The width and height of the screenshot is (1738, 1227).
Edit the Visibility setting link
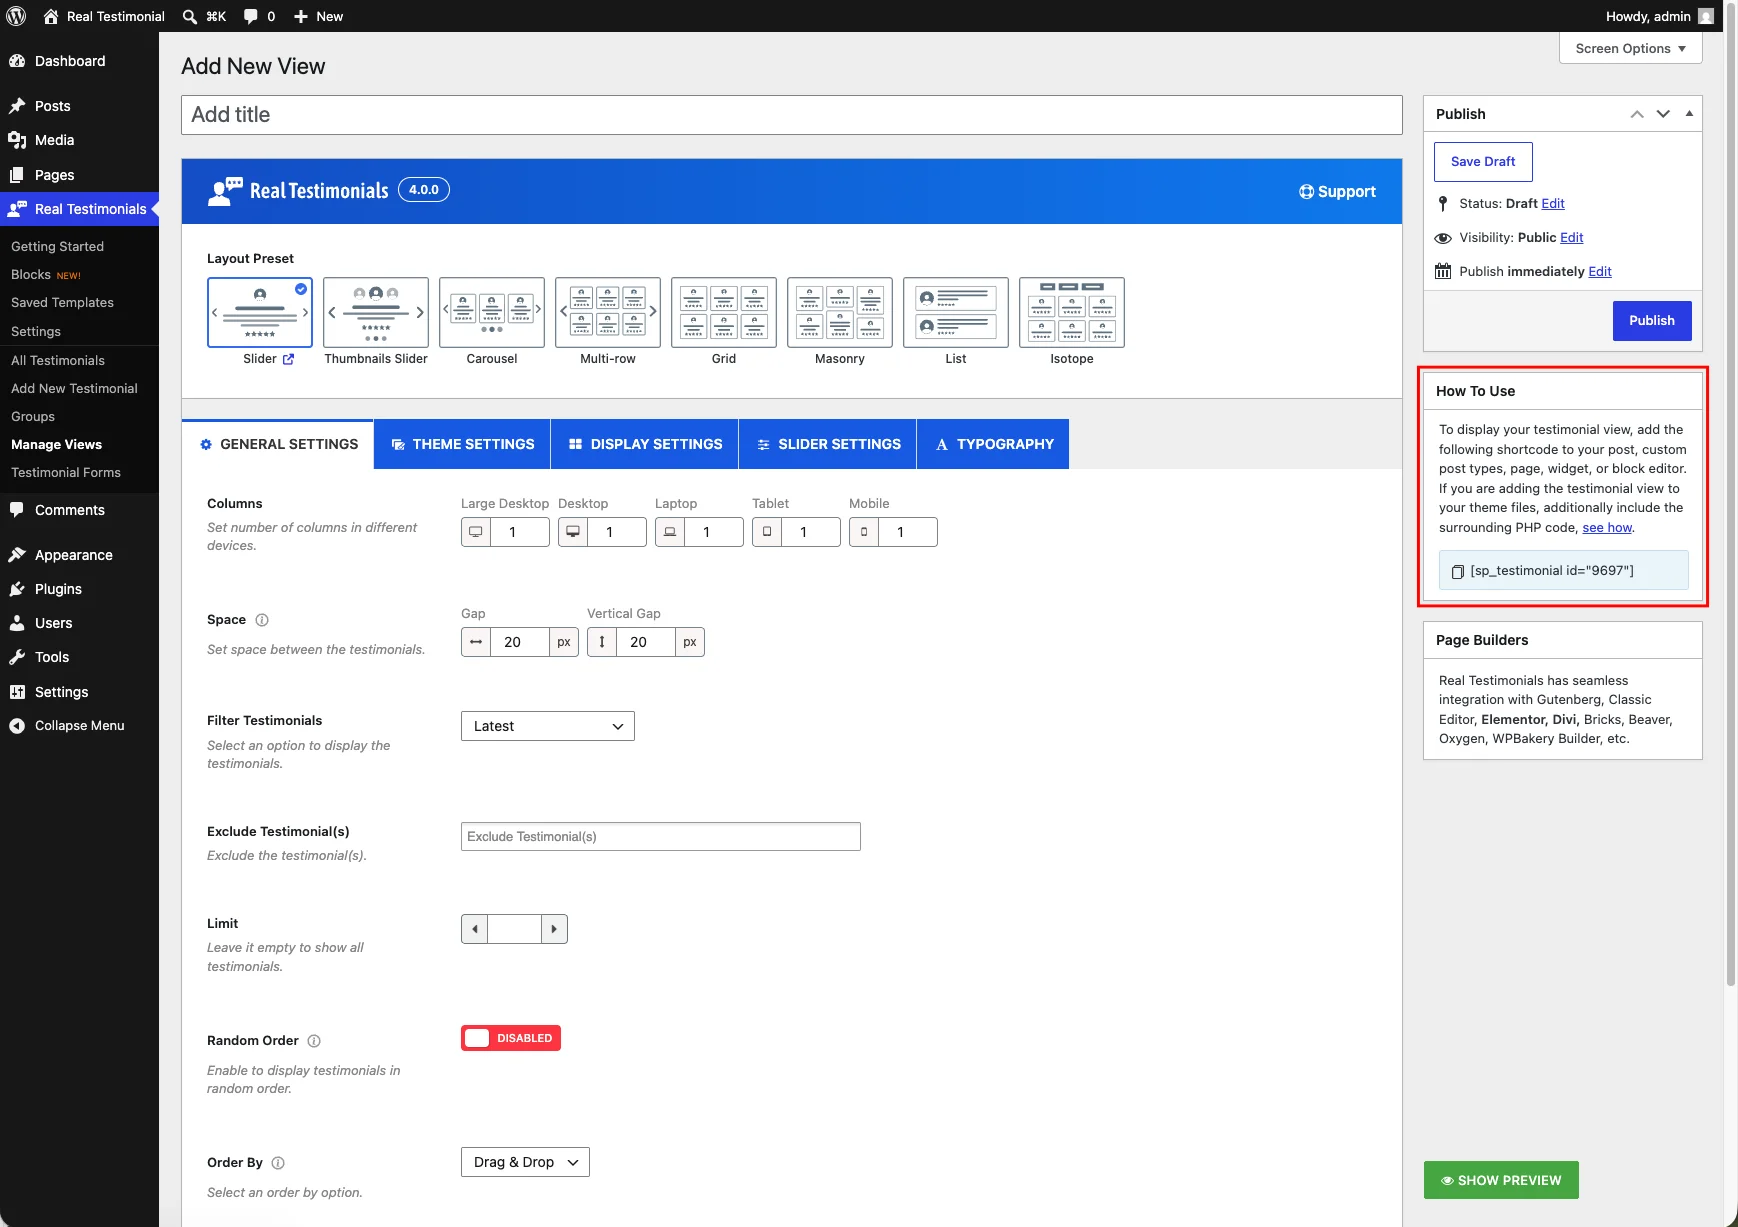[x=1572, y=238]
